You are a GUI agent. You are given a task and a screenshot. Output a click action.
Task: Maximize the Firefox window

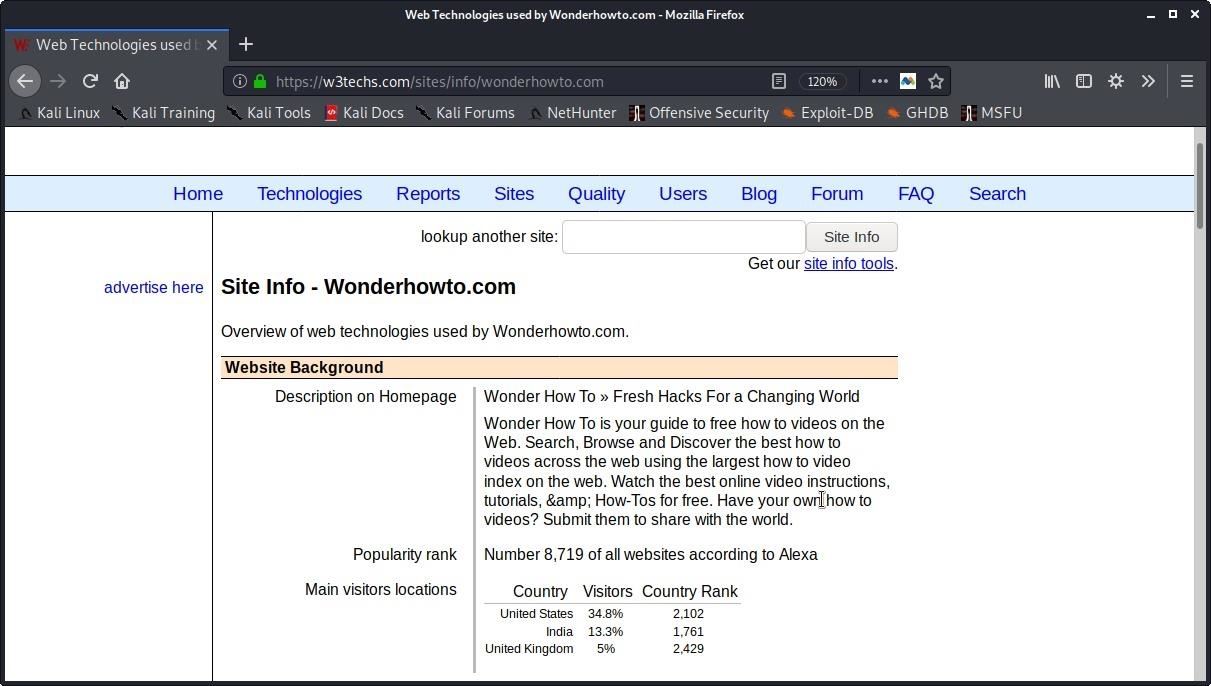(1173, 14)
